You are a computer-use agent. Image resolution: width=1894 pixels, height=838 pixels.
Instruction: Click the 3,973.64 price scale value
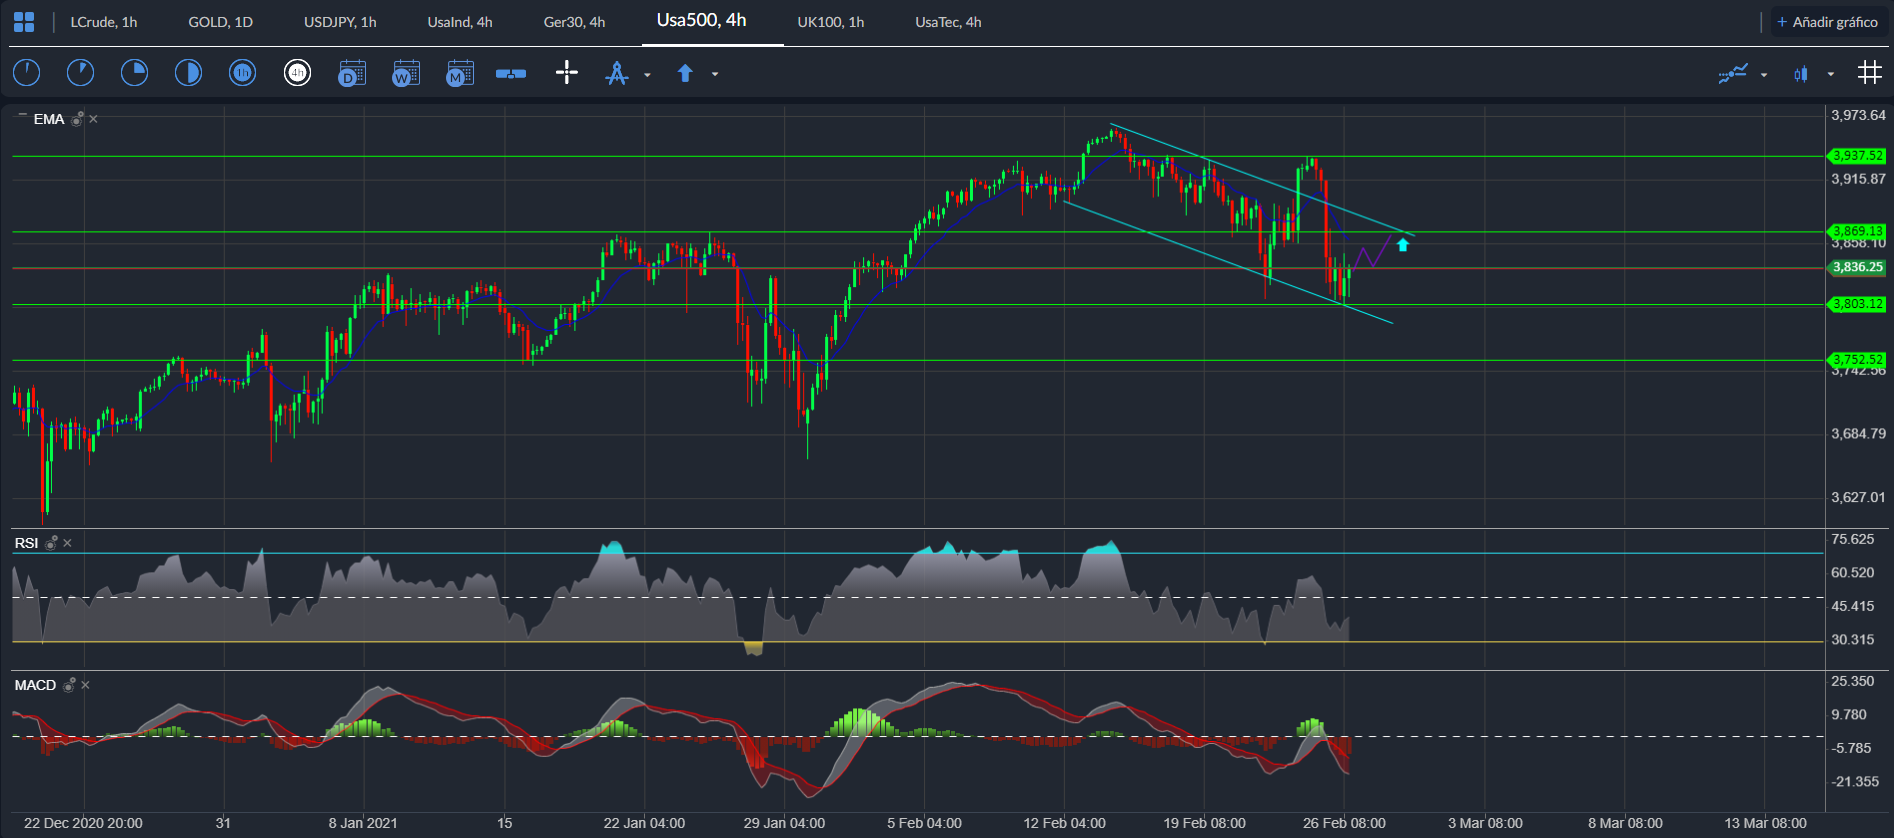tap(1858, 115)
